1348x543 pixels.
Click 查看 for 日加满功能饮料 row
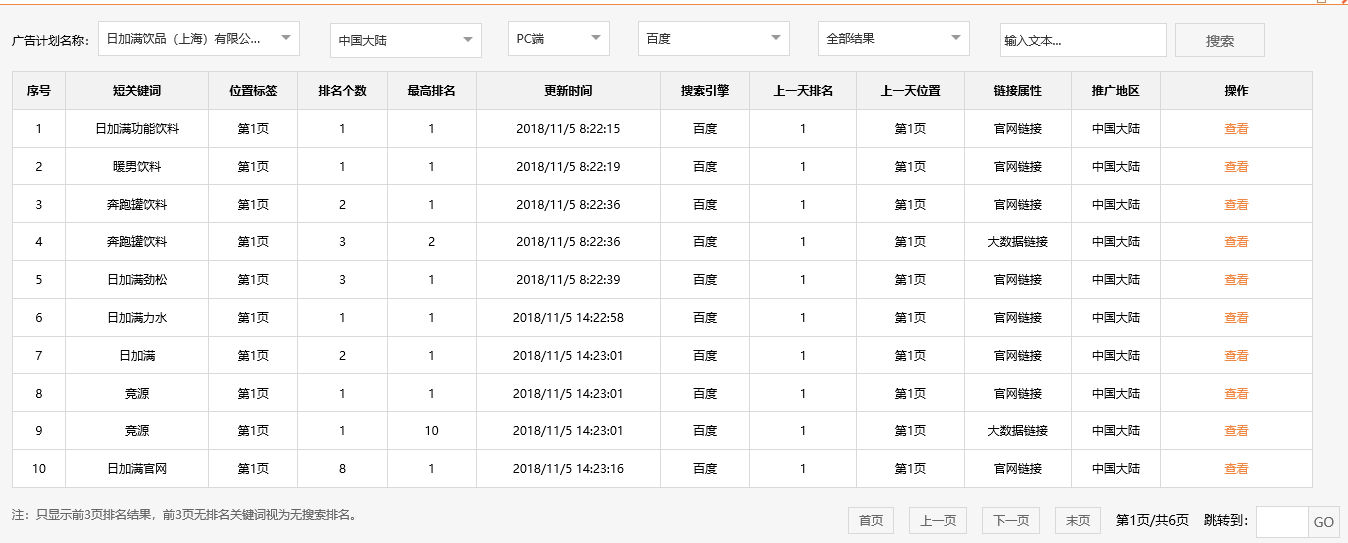pos(1236,129)
